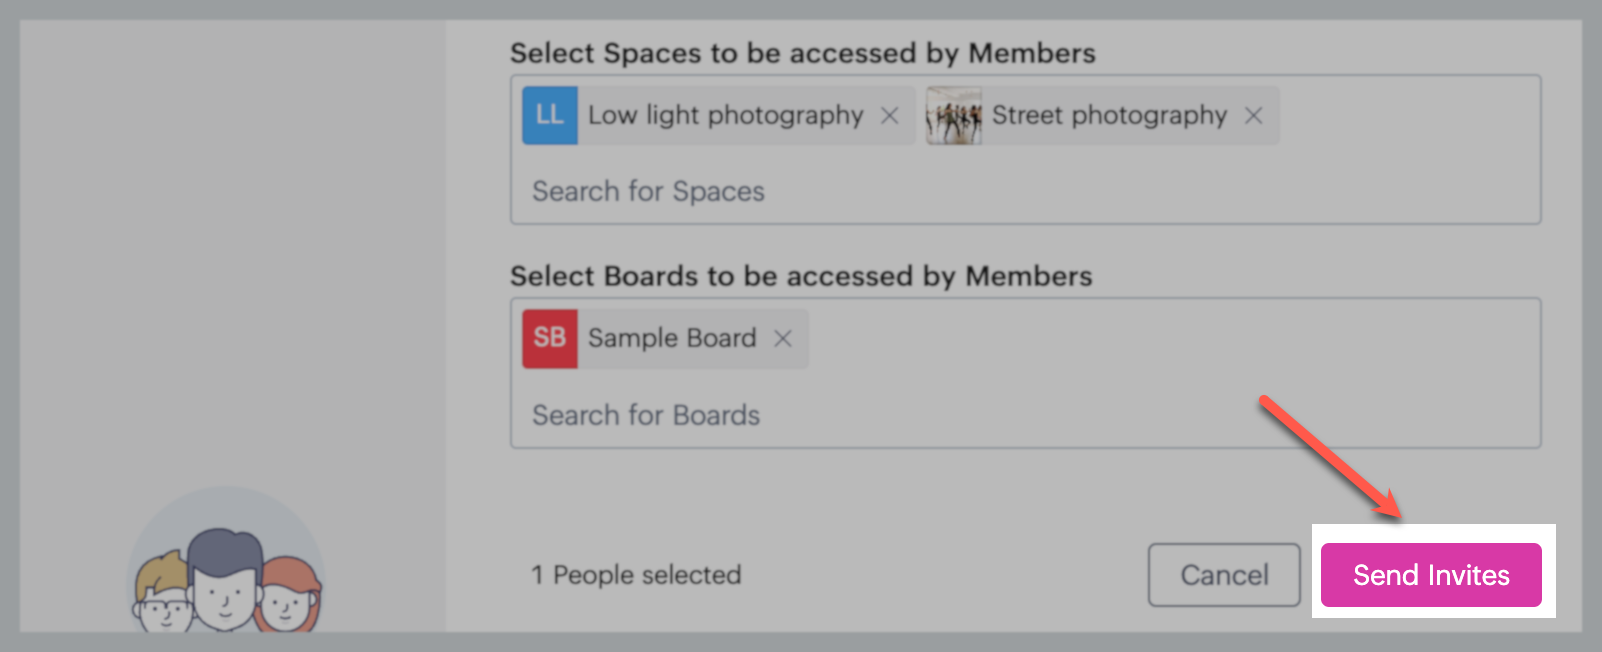1602x652 pixels.
Task: Select the Street photography tag label
Action: pyautogui.click(x=1109, y=116)
